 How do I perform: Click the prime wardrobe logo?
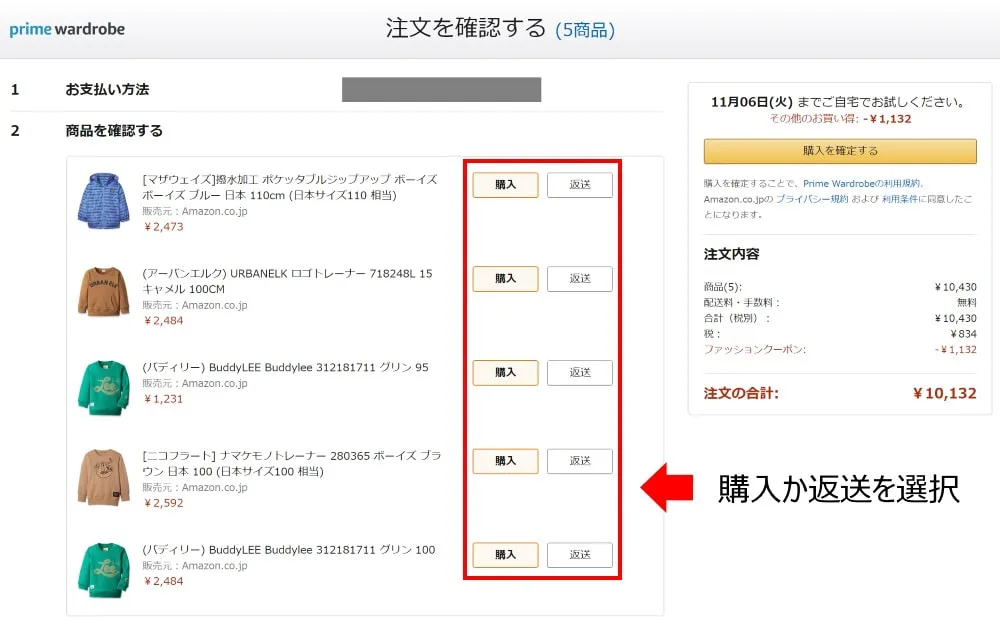pos(67,29)
